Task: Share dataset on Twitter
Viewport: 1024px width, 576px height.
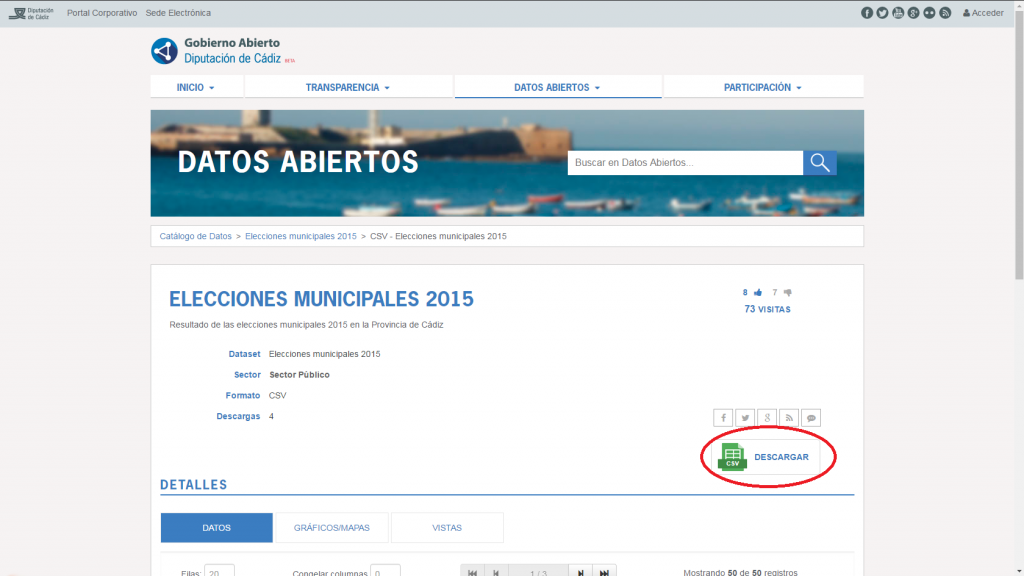Action: point(745,418)
